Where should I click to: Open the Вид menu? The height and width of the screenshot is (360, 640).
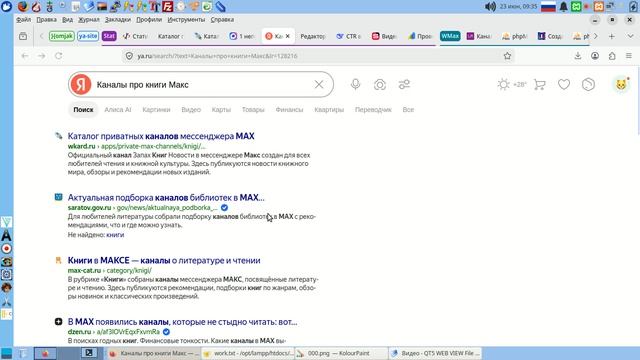pyautogui.click(x=67, y=20)
